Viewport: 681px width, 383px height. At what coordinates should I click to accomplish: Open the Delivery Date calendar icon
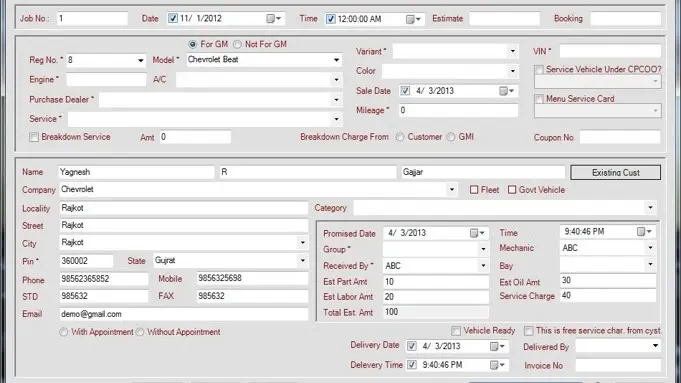[497, 346]
